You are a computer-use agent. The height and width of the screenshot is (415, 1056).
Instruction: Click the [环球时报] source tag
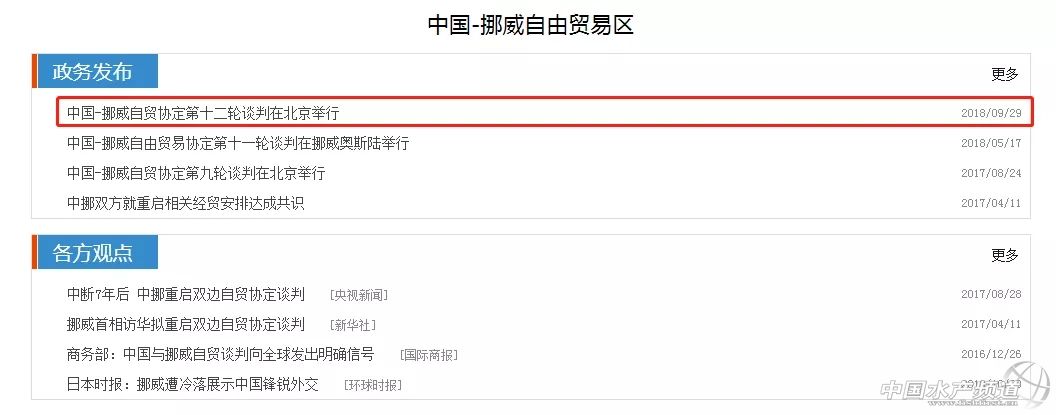pos(372,385)
